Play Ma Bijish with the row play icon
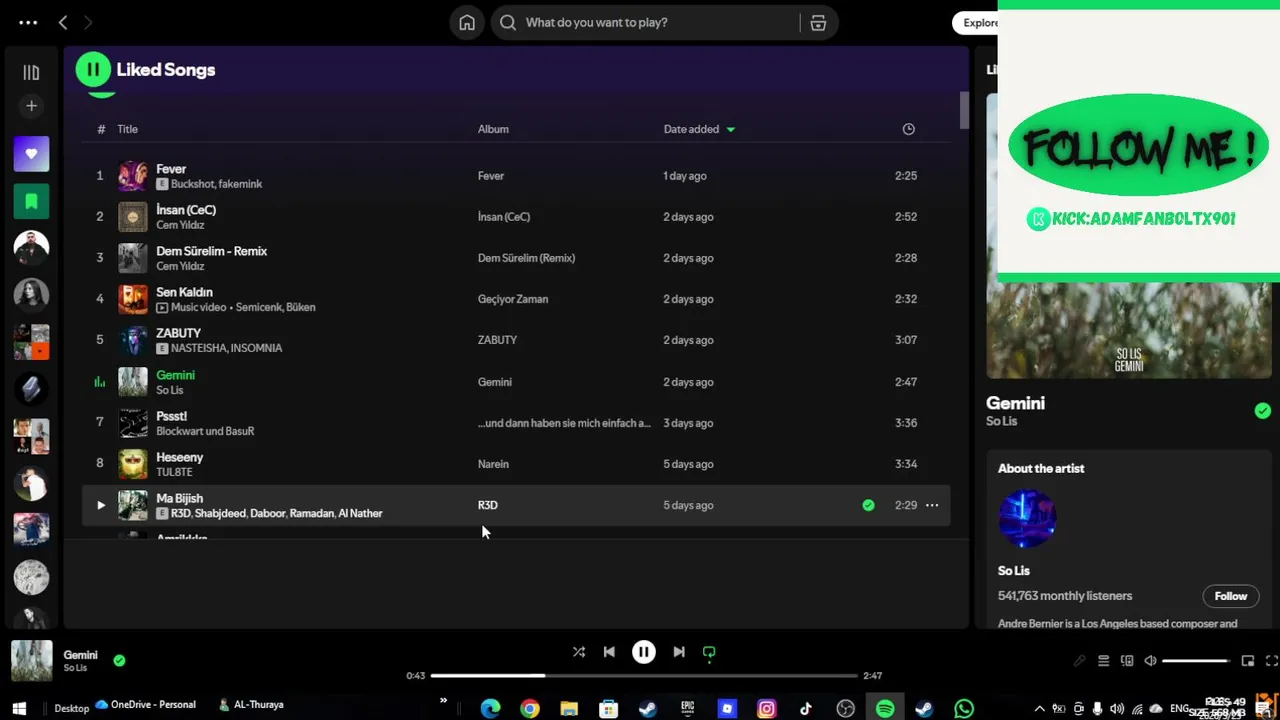 pos(100,505)
